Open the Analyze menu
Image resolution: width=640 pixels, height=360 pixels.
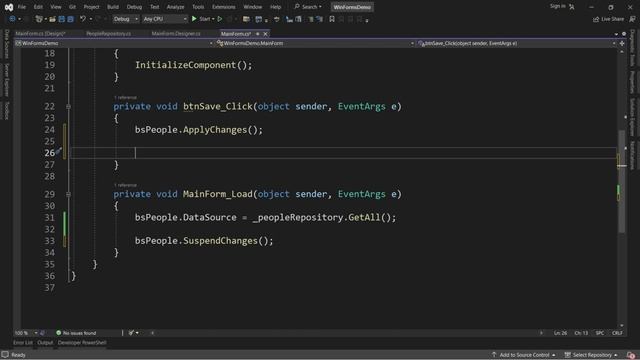176,7
